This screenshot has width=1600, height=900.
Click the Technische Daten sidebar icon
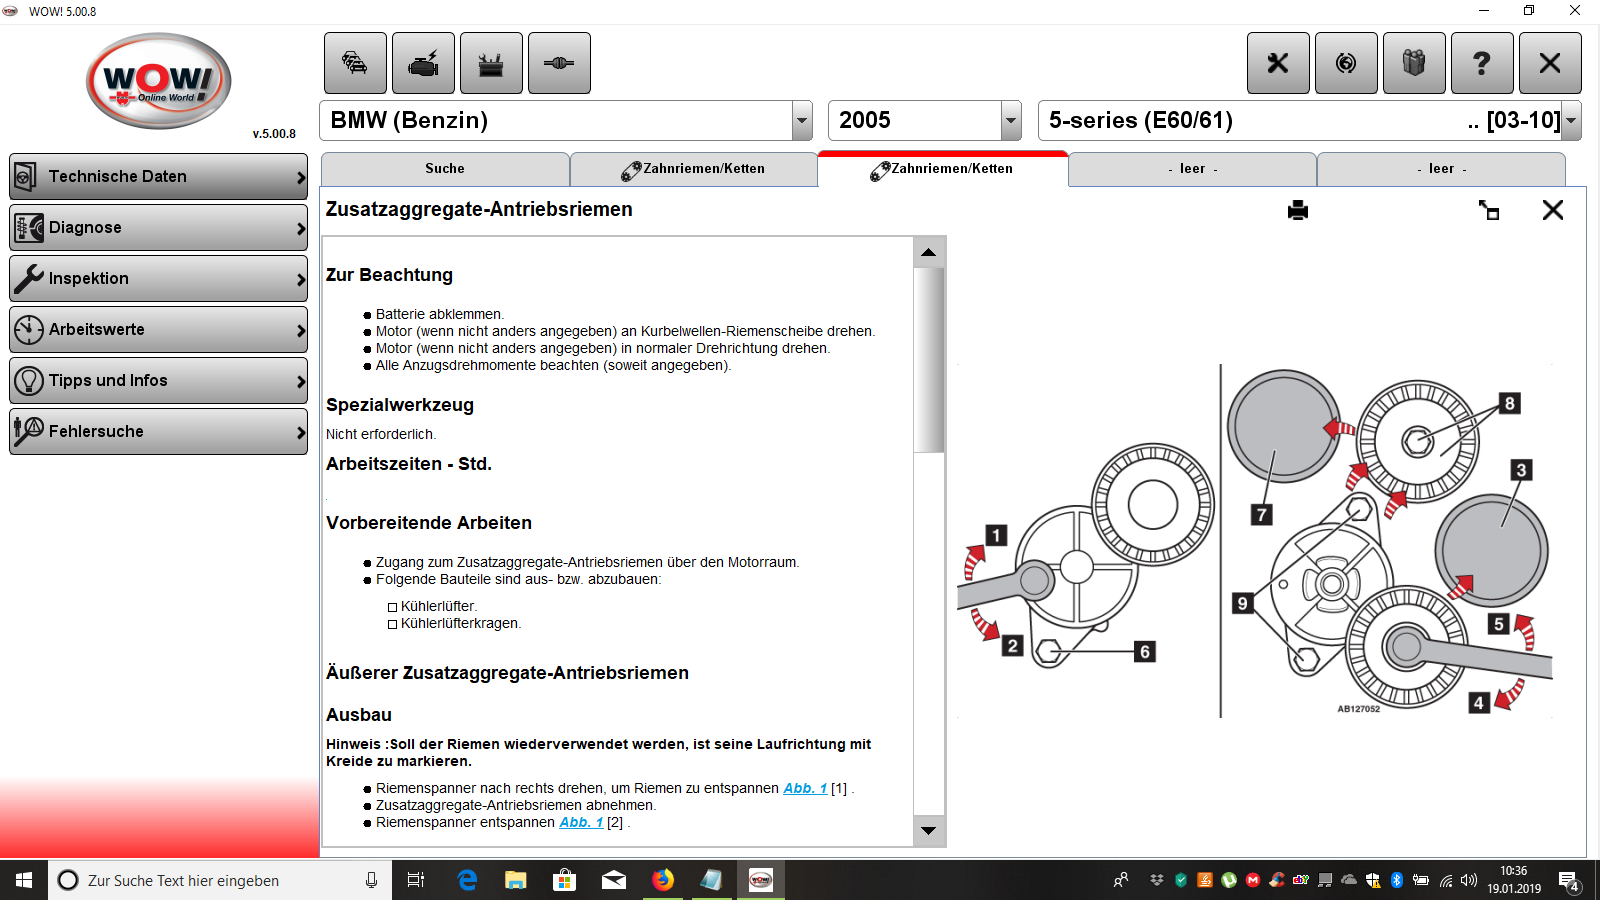(x=27, y=177)
